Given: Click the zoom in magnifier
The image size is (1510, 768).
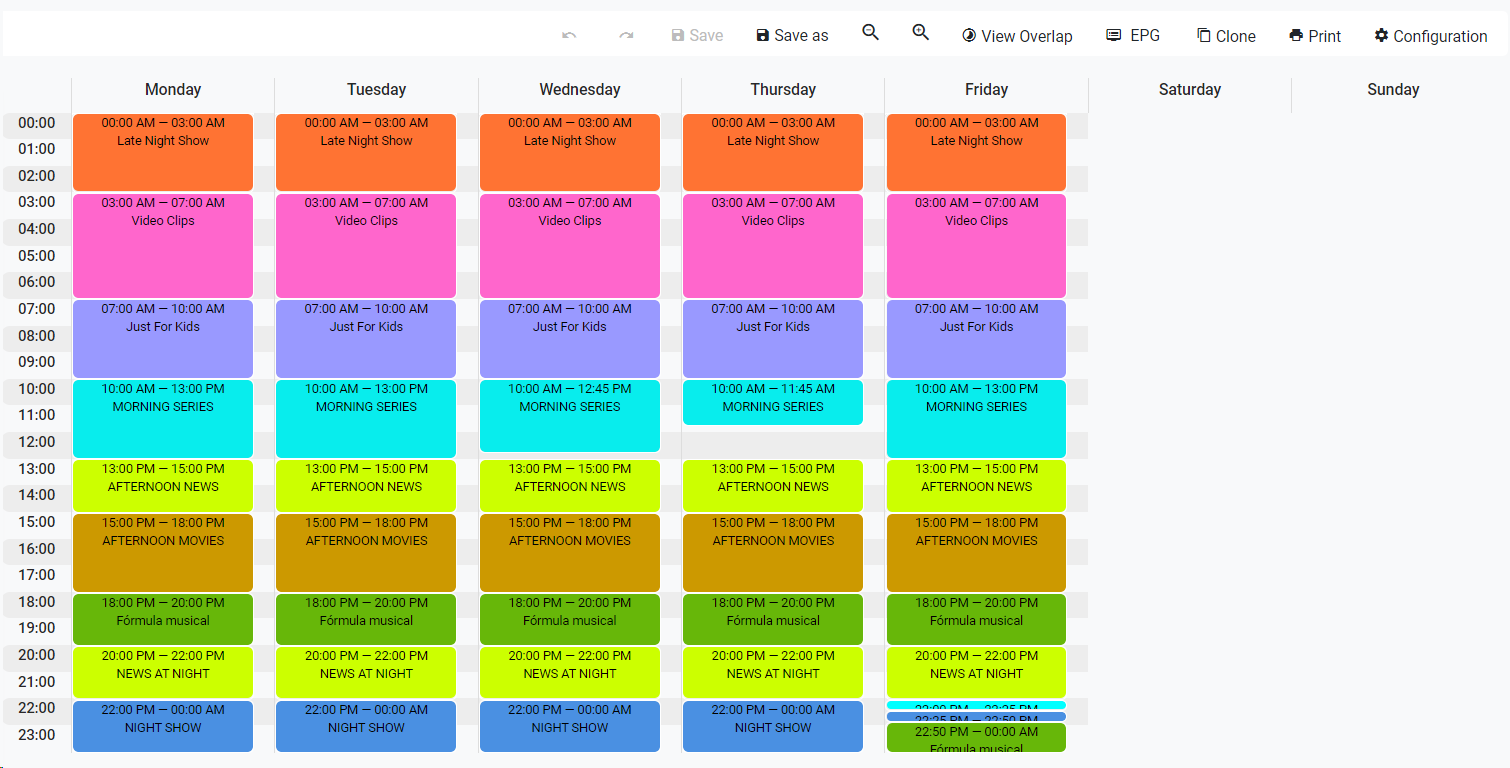Looking at the screenshot, I should [921, 33].
